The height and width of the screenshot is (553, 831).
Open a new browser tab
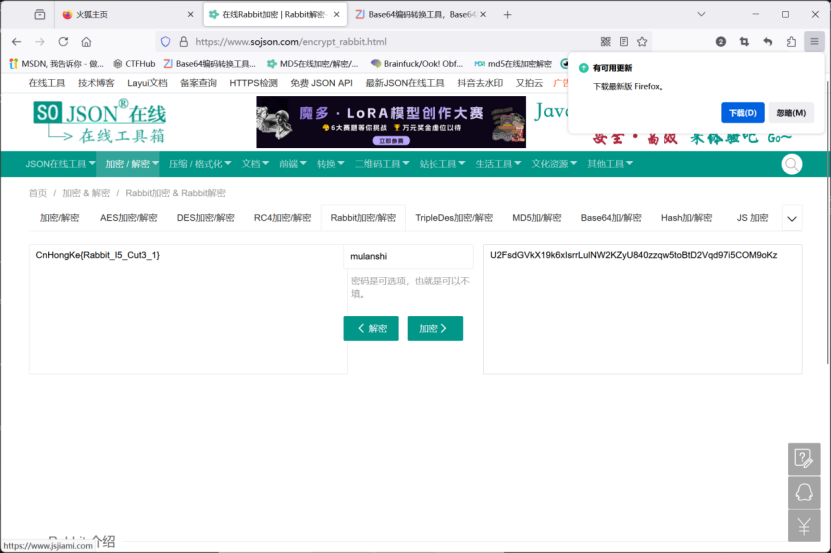pos(507,15)
